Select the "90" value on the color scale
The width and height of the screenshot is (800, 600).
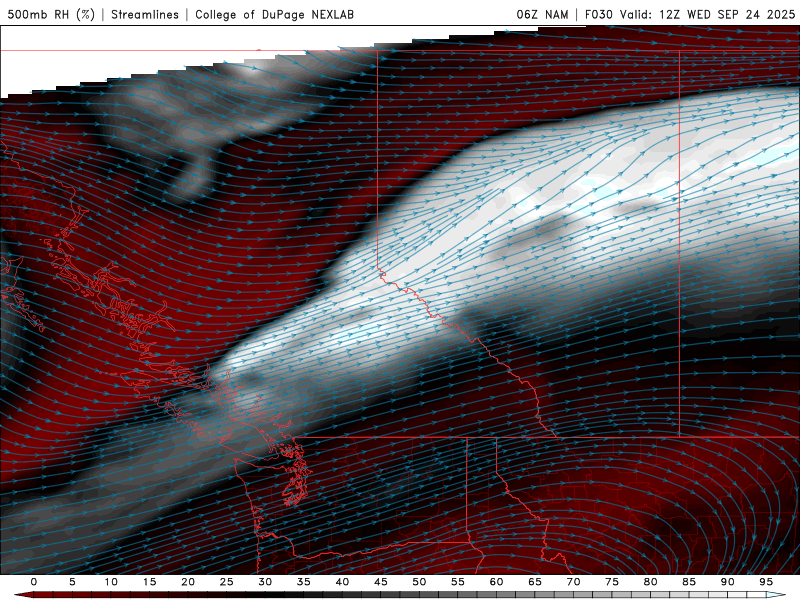[728, 582]
